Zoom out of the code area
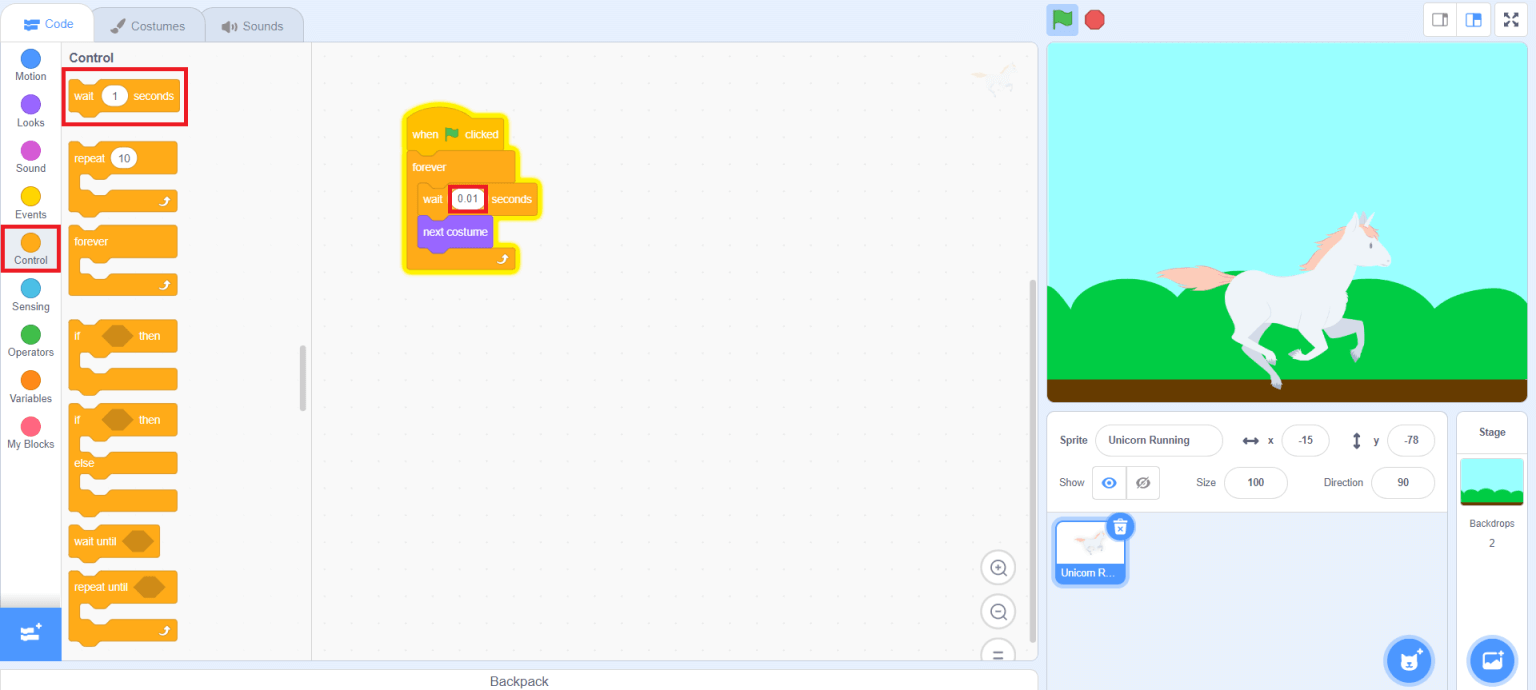This screenshot has height=690, width=1536. pyautogui.click(x=998, y=611)
